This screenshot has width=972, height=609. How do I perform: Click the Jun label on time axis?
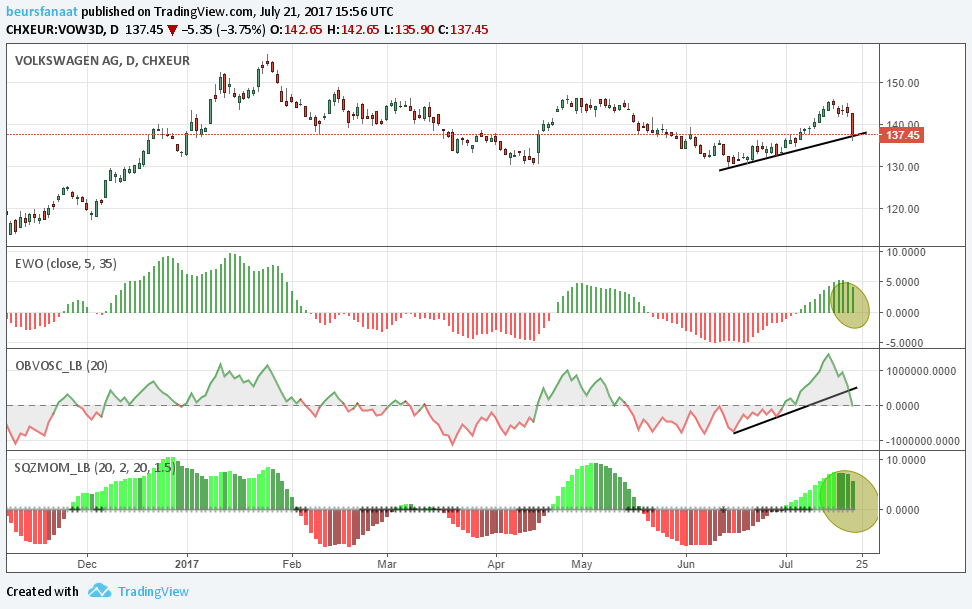tap(686, 564)
